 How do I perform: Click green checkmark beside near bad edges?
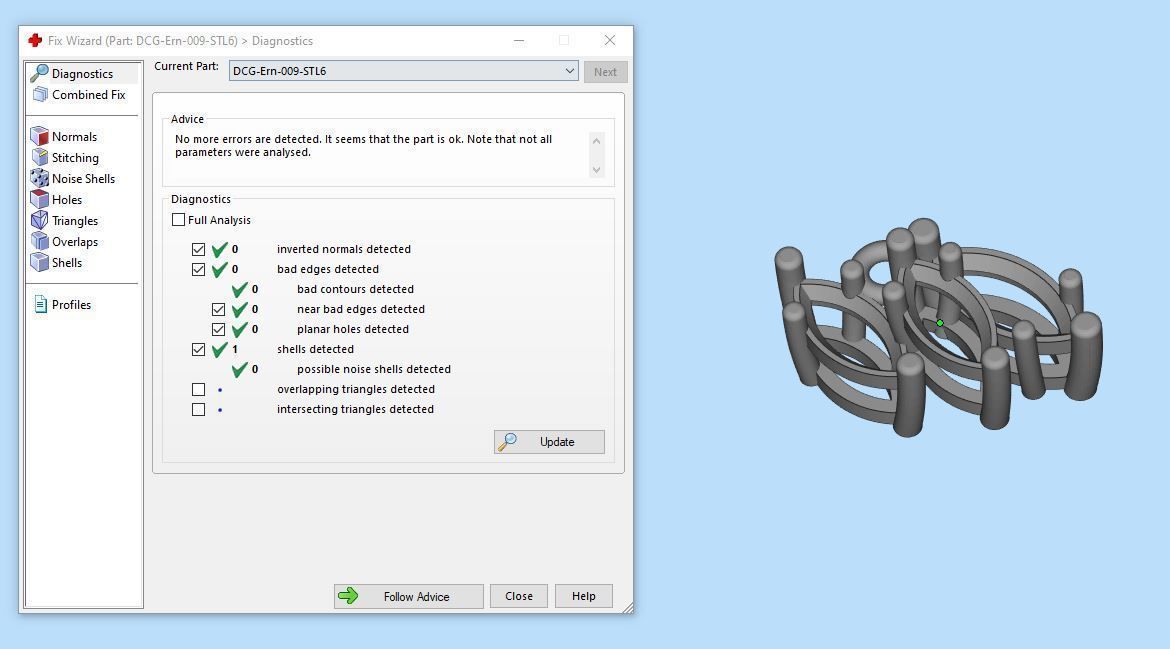pyautogui.click(x=240, y=310)
